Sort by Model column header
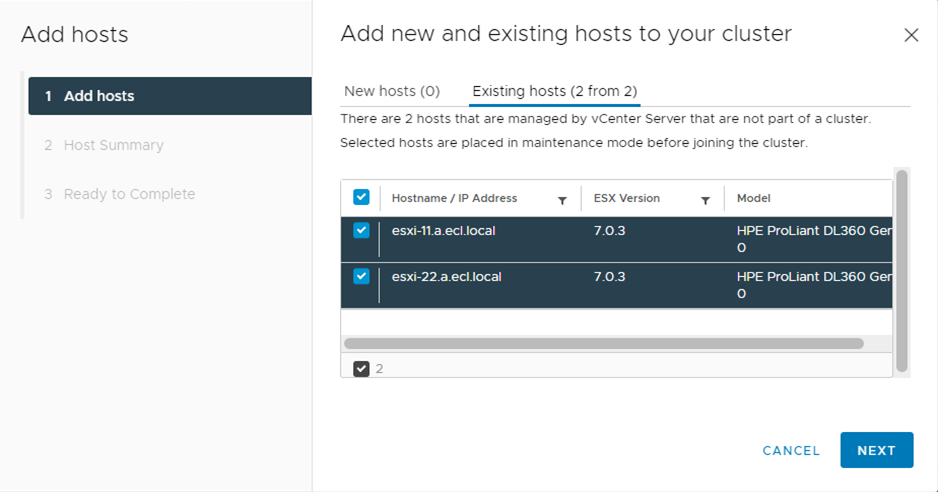The width and height of the screenshot is (938, 492). click(754, 198)
